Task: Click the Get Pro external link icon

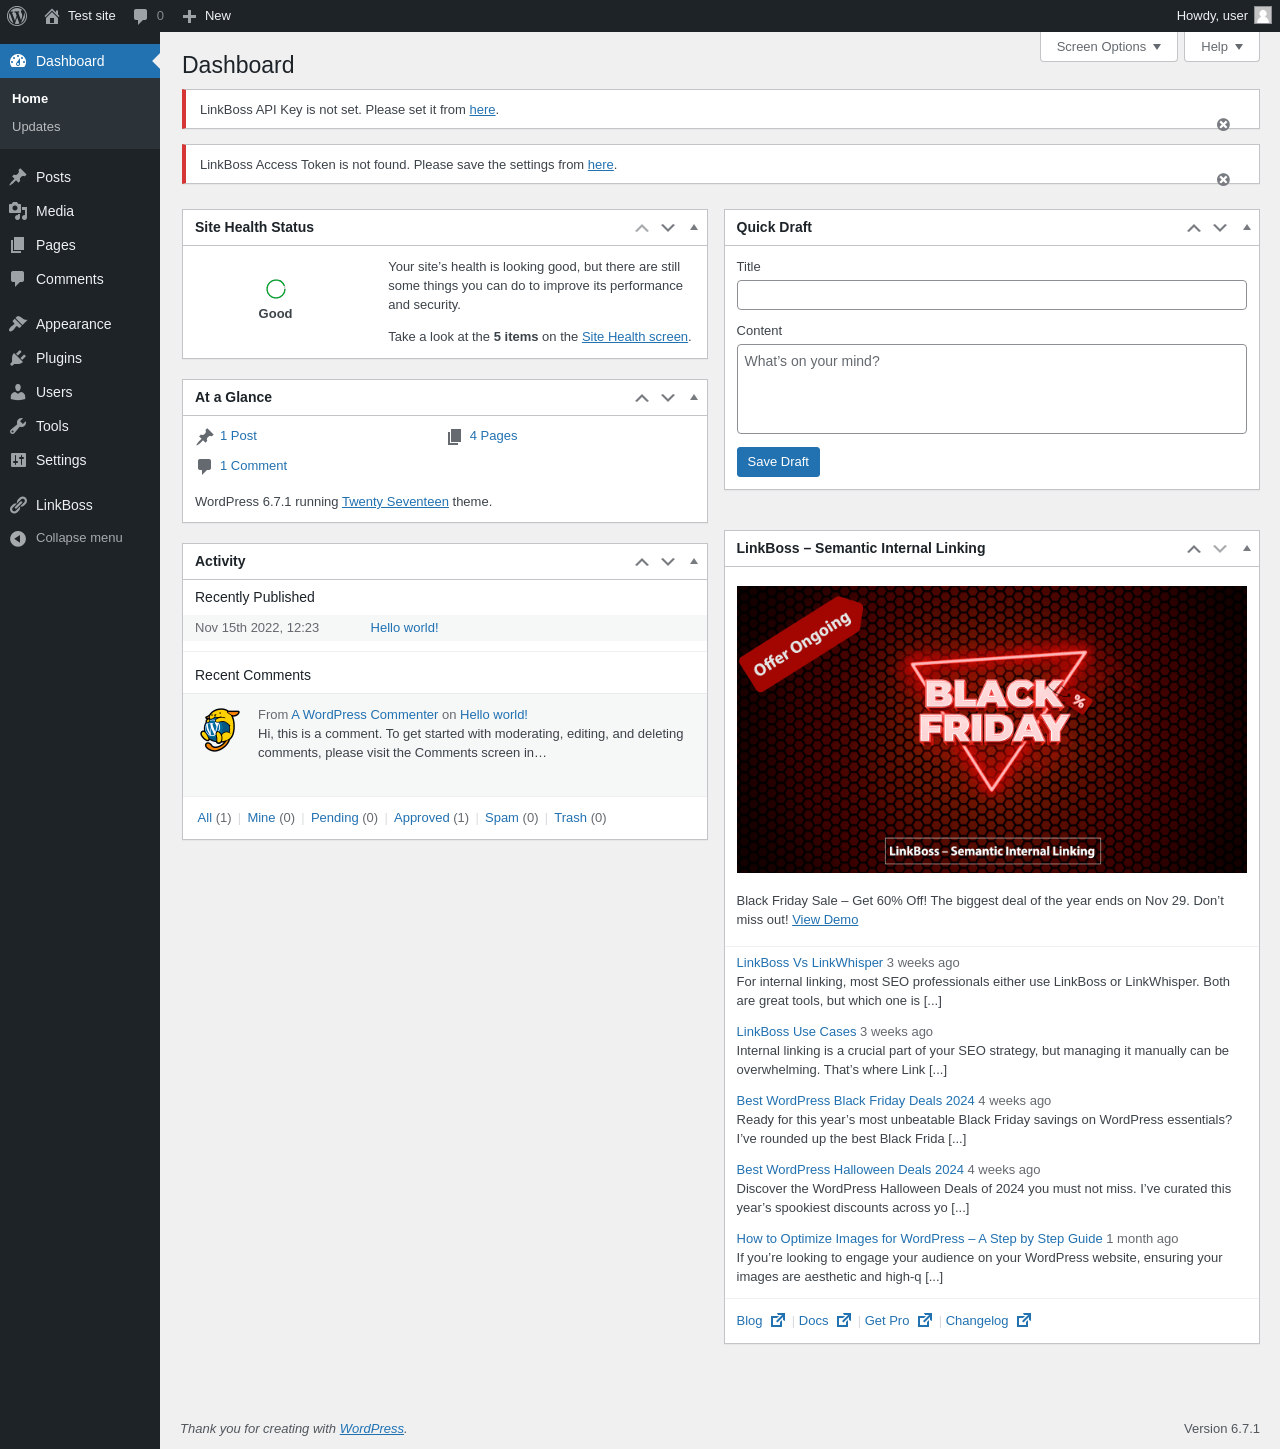Action: [925, 1320]
